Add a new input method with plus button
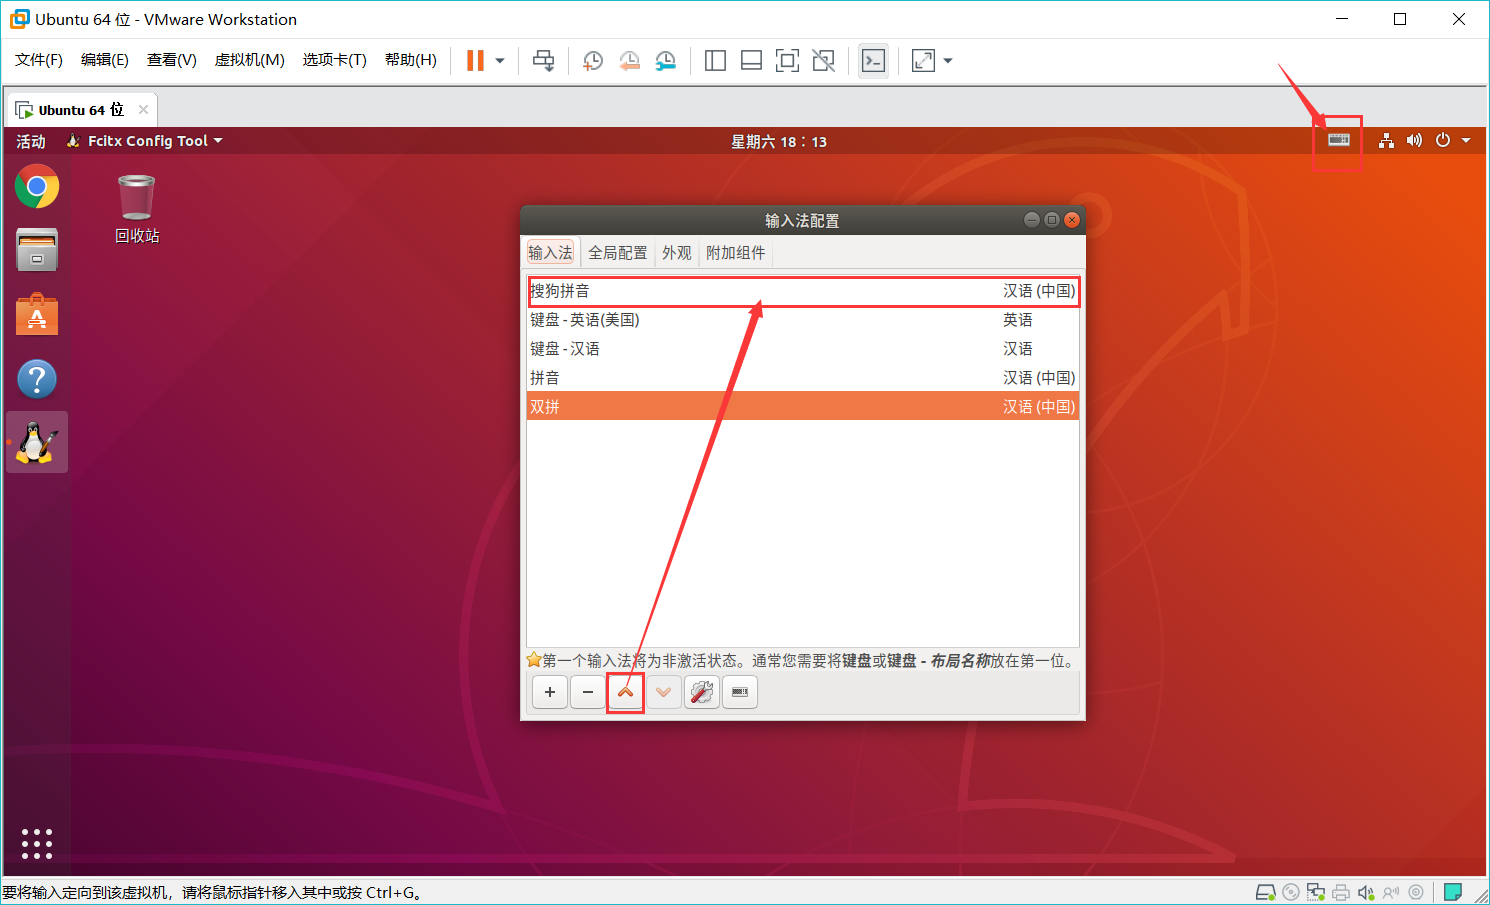1490x905 pixels. tap(550, 692)
